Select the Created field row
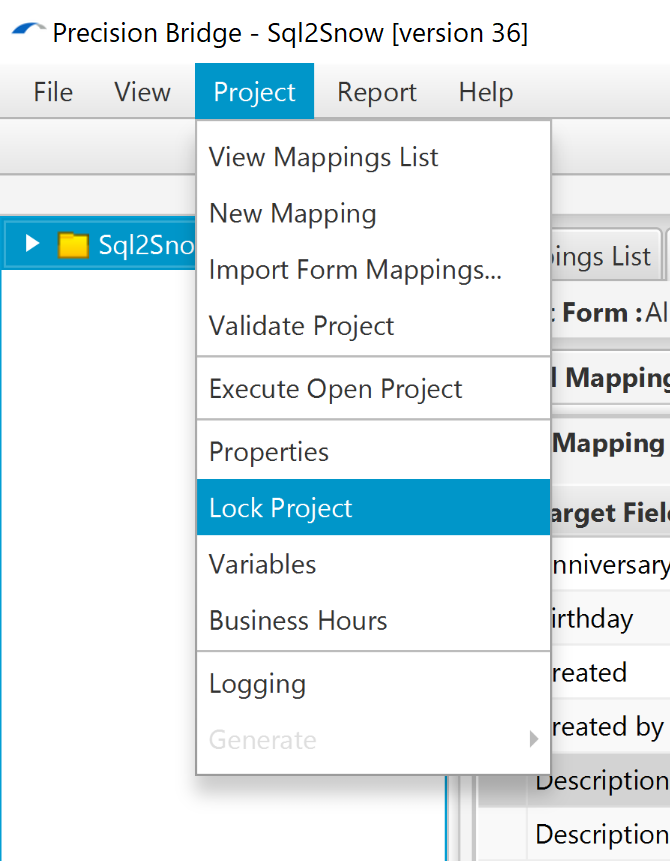This screenshot has width=670, height=861. pyautogui.click(x=610, y=672)
